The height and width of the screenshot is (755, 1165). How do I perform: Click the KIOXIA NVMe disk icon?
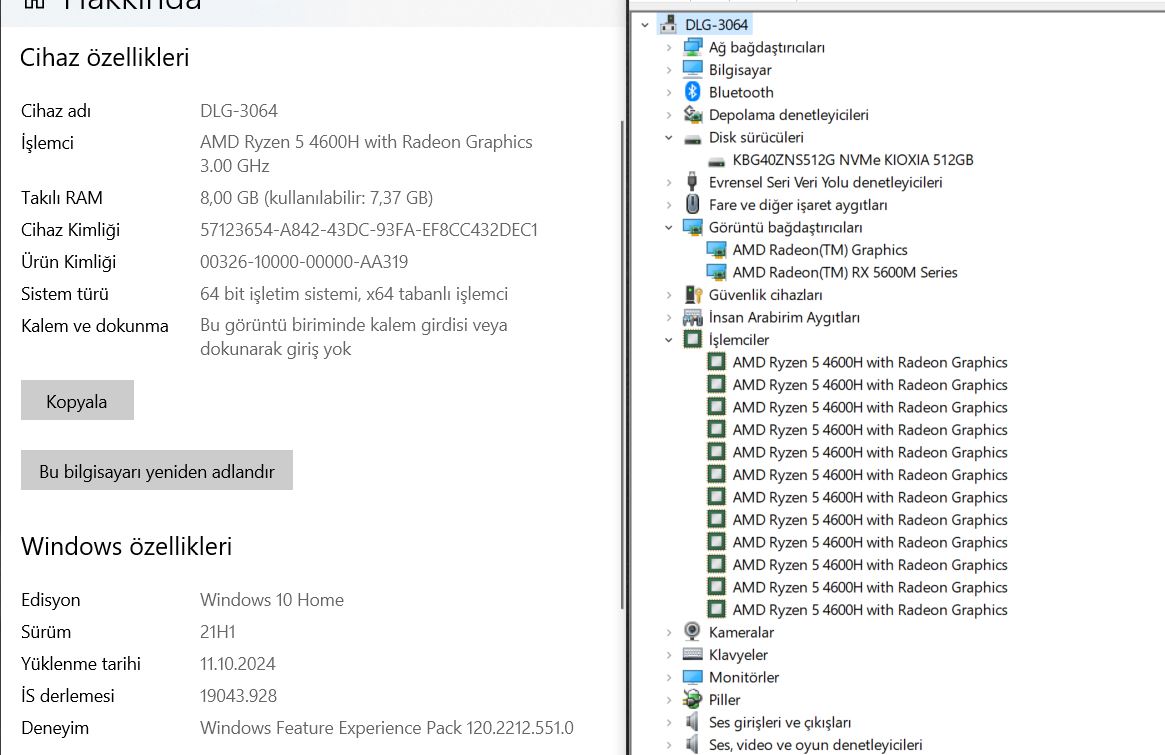(716, 161)
